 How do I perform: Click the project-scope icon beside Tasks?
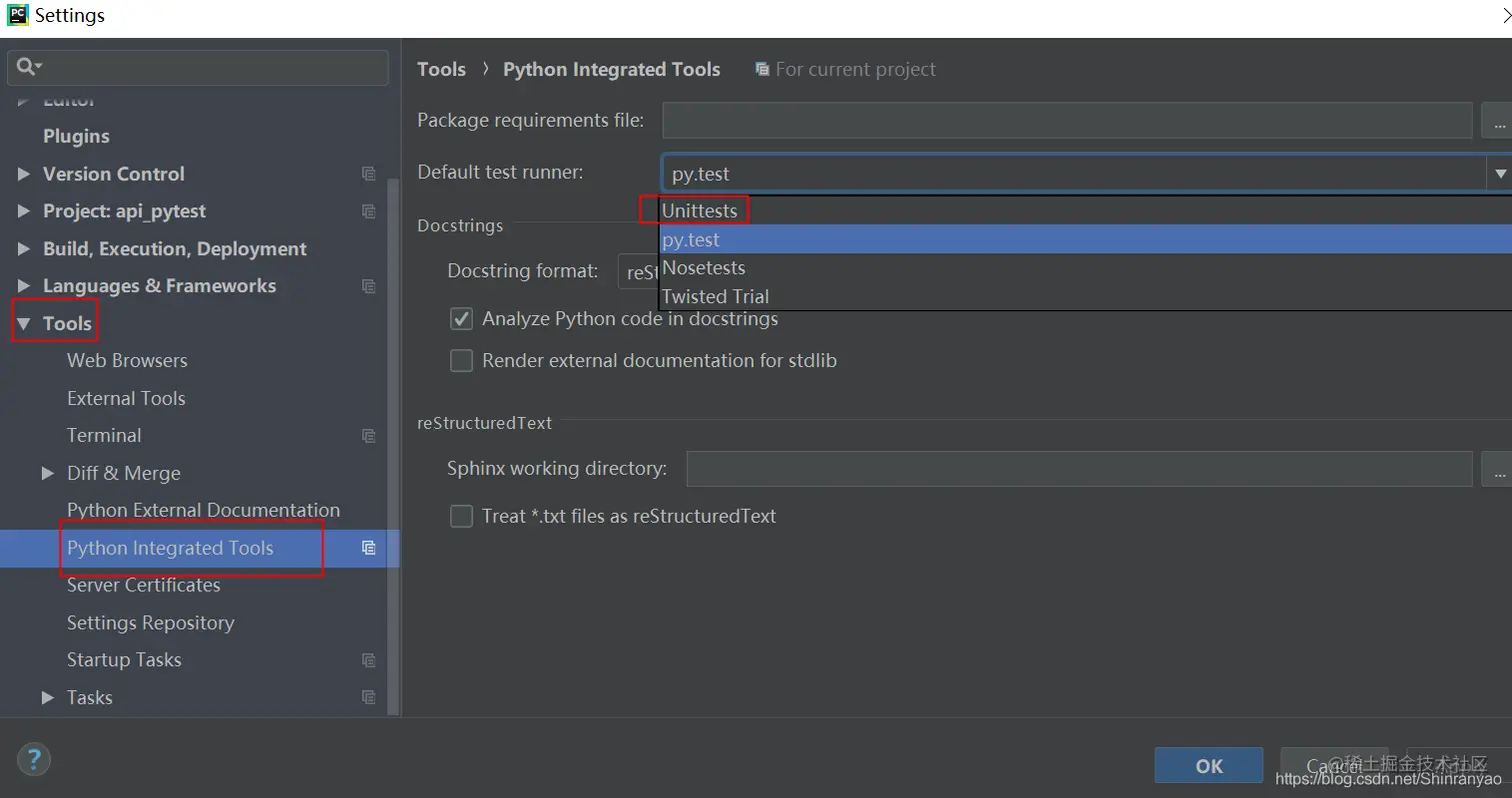point(368,697)
